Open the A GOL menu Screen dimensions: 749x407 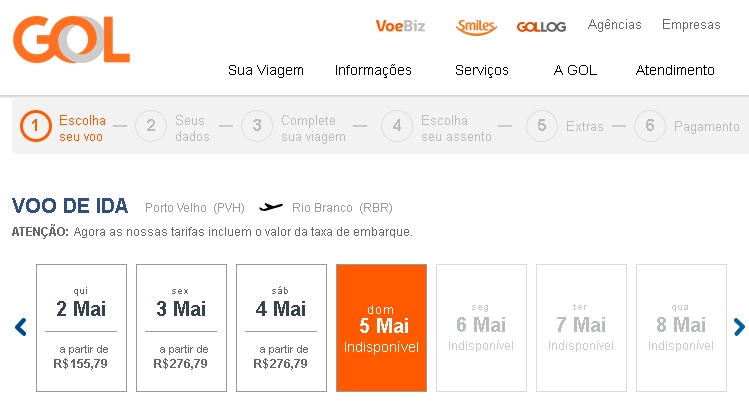pos(575,70)
